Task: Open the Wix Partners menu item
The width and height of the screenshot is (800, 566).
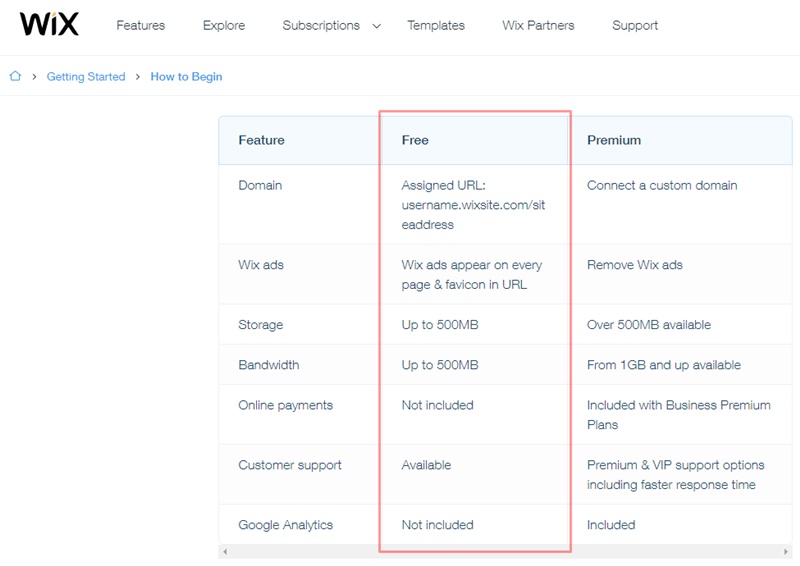Action: tap(538, 26)
